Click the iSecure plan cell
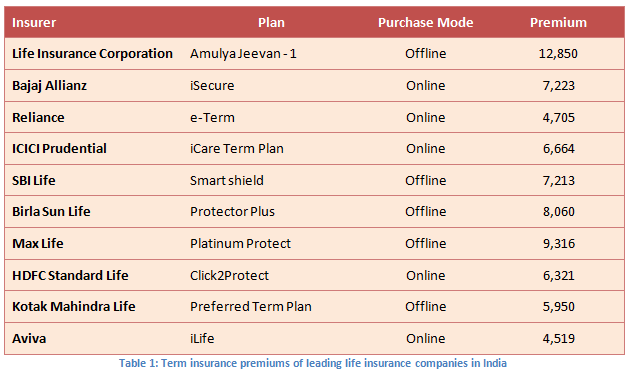The width and height of the screenshot is (633, 376). [x=212, y=86]
